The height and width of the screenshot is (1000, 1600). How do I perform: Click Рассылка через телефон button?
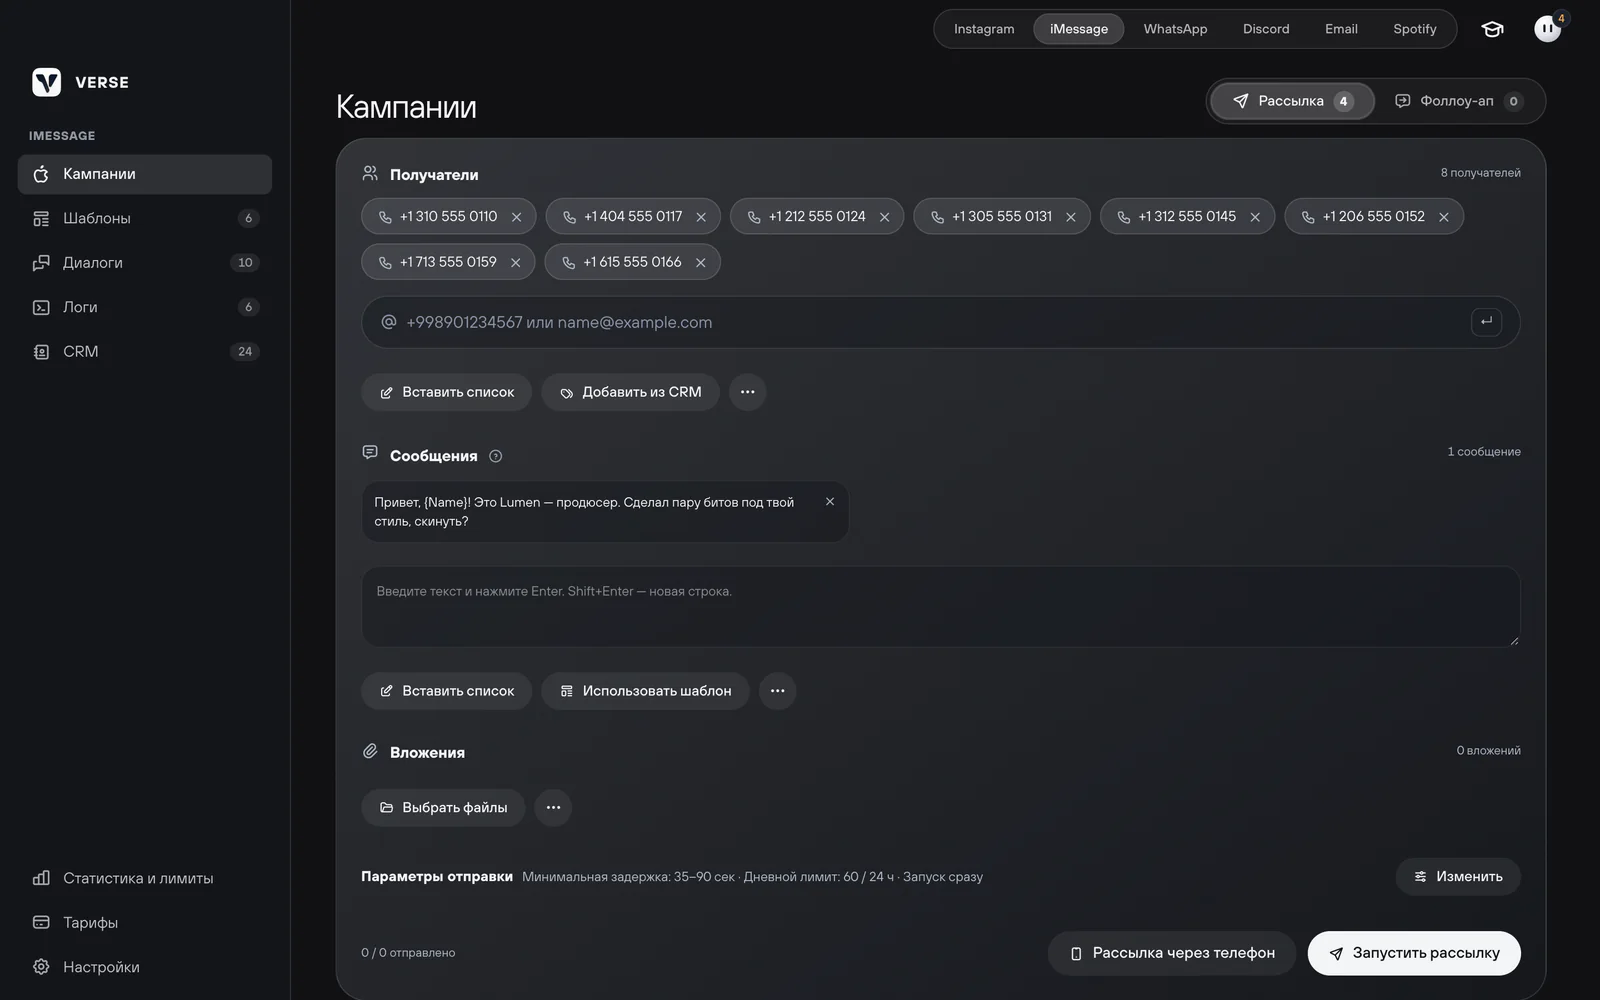[1172, 953]
